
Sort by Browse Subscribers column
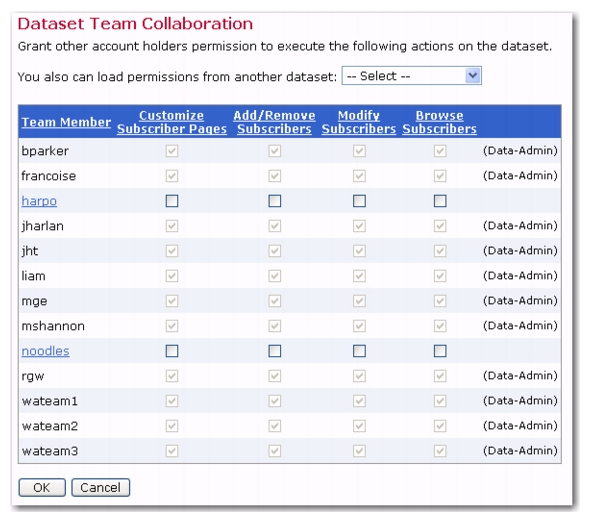pos(439,122)
